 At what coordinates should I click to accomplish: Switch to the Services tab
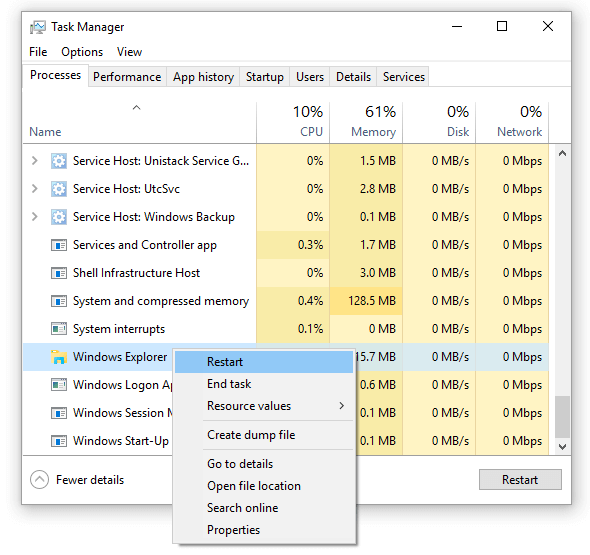404,77
